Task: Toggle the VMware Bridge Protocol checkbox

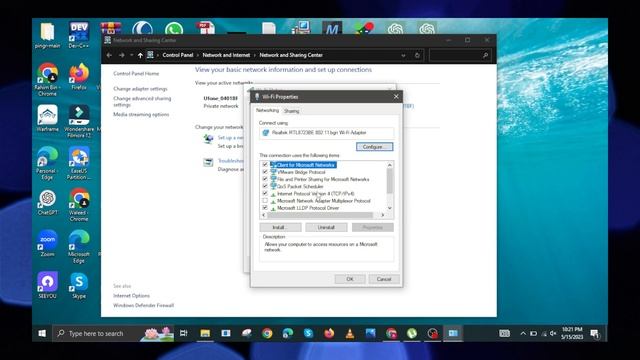Action: click(265, 172)
